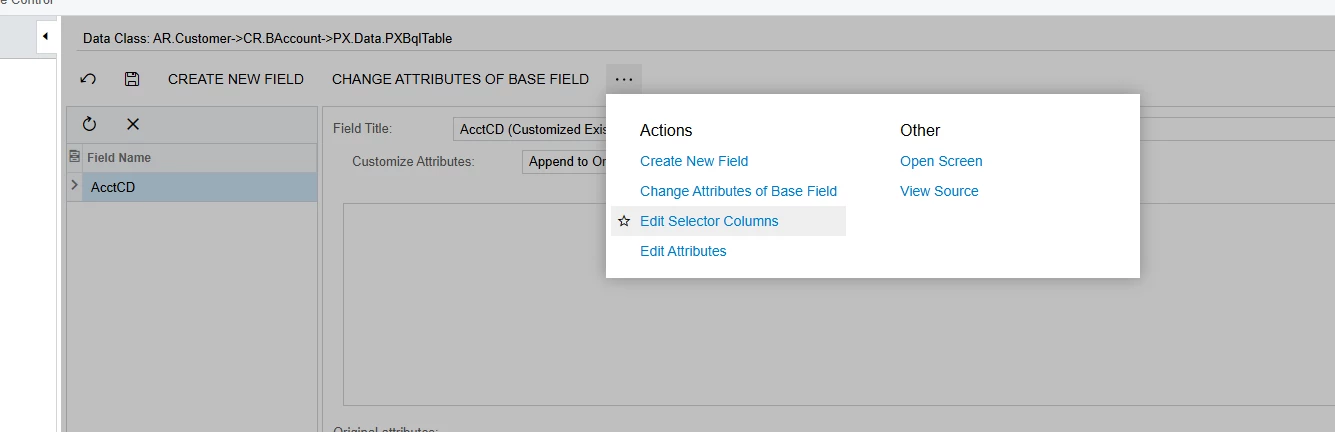Click the grid icon beside Field Name header
The width and height of the screenshot is (1335, 432).
coord(74,157)
